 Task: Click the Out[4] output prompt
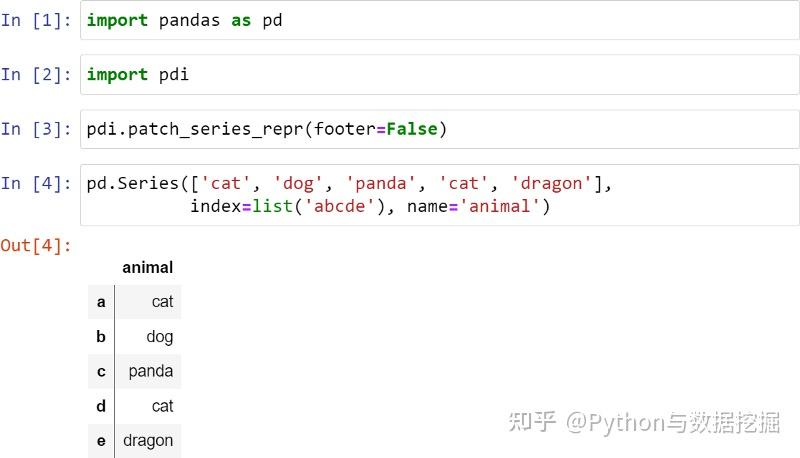click(36, 246)
